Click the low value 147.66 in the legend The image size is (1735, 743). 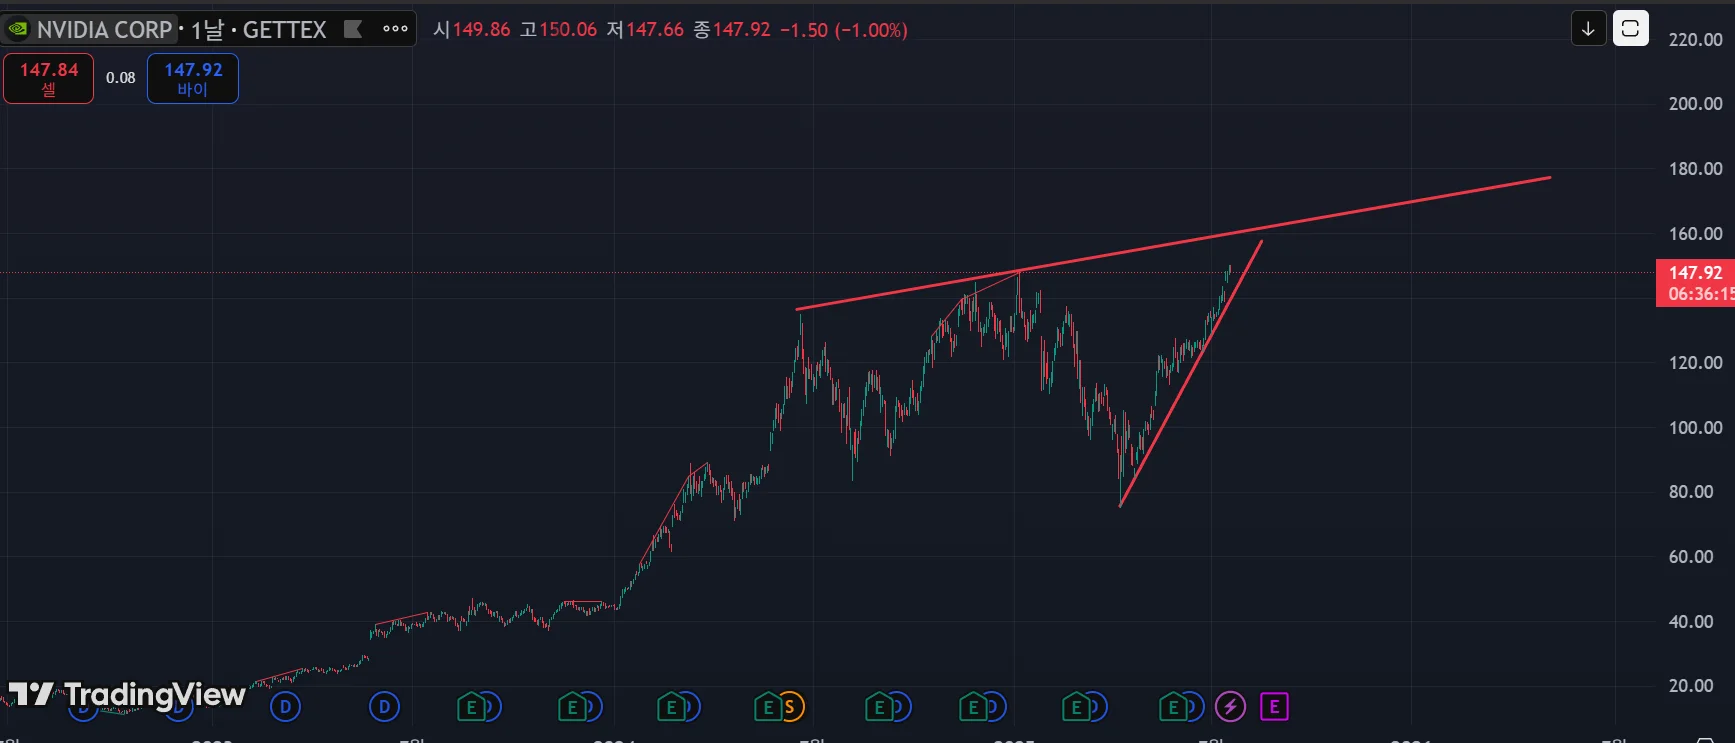655,30
